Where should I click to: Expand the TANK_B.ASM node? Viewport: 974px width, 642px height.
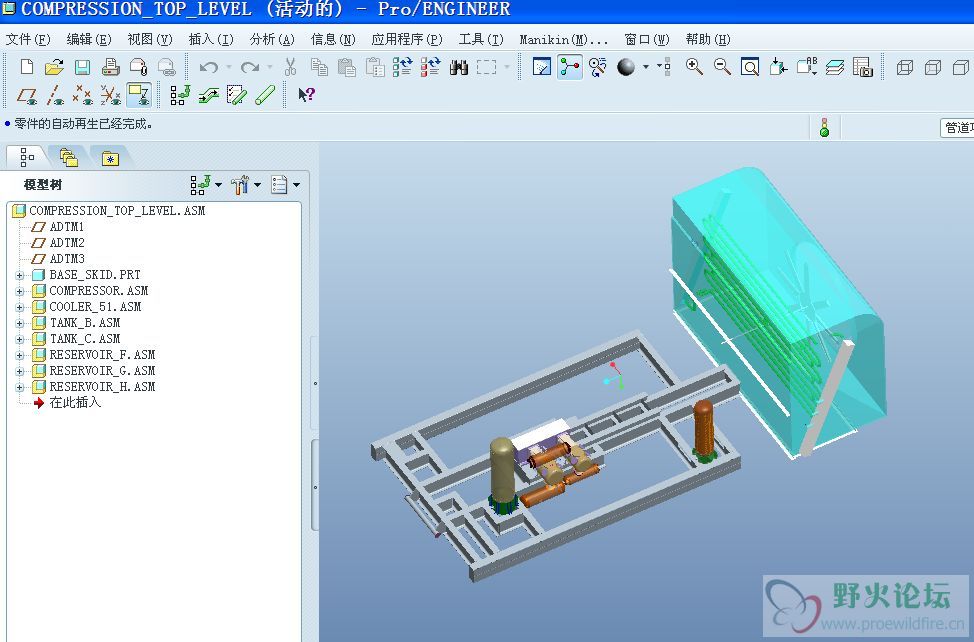pyautogui.click(x=19, y=323)
